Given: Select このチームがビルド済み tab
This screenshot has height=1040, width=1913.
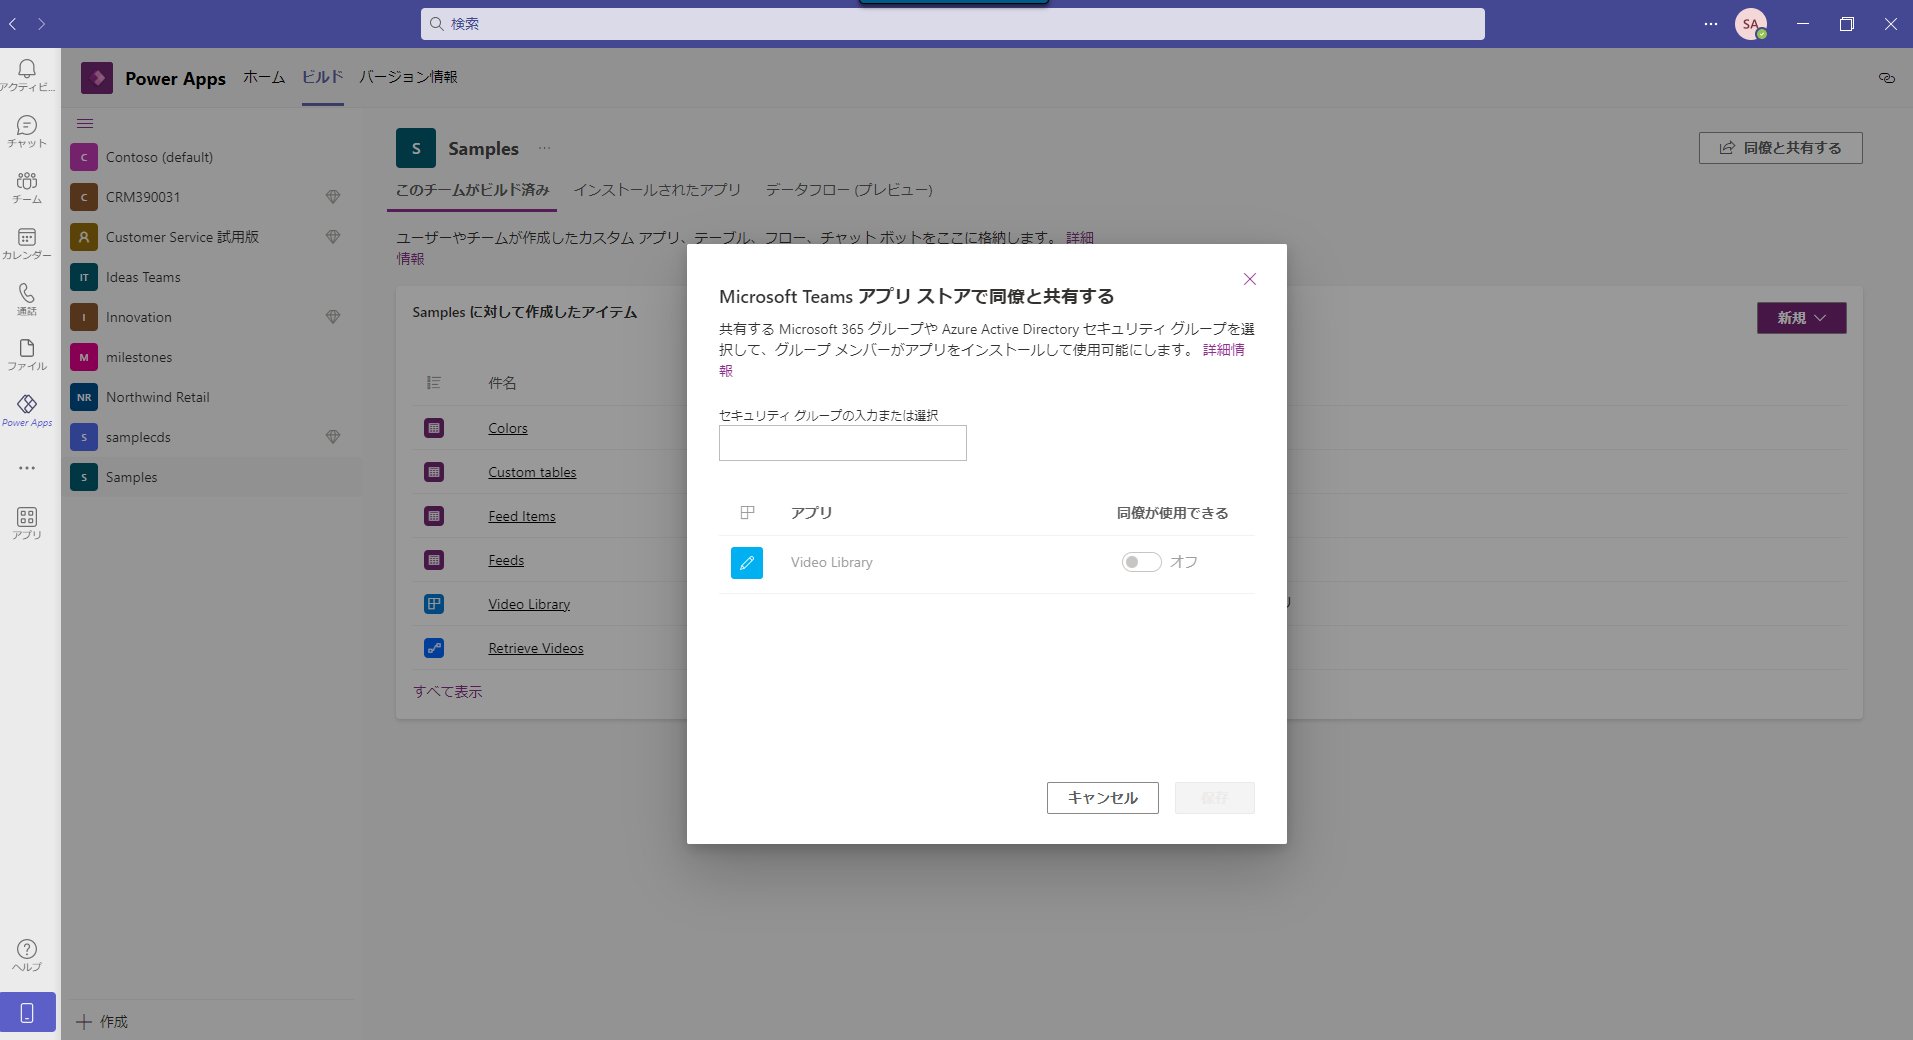Looking at the screenshot, I should [472, 190].
